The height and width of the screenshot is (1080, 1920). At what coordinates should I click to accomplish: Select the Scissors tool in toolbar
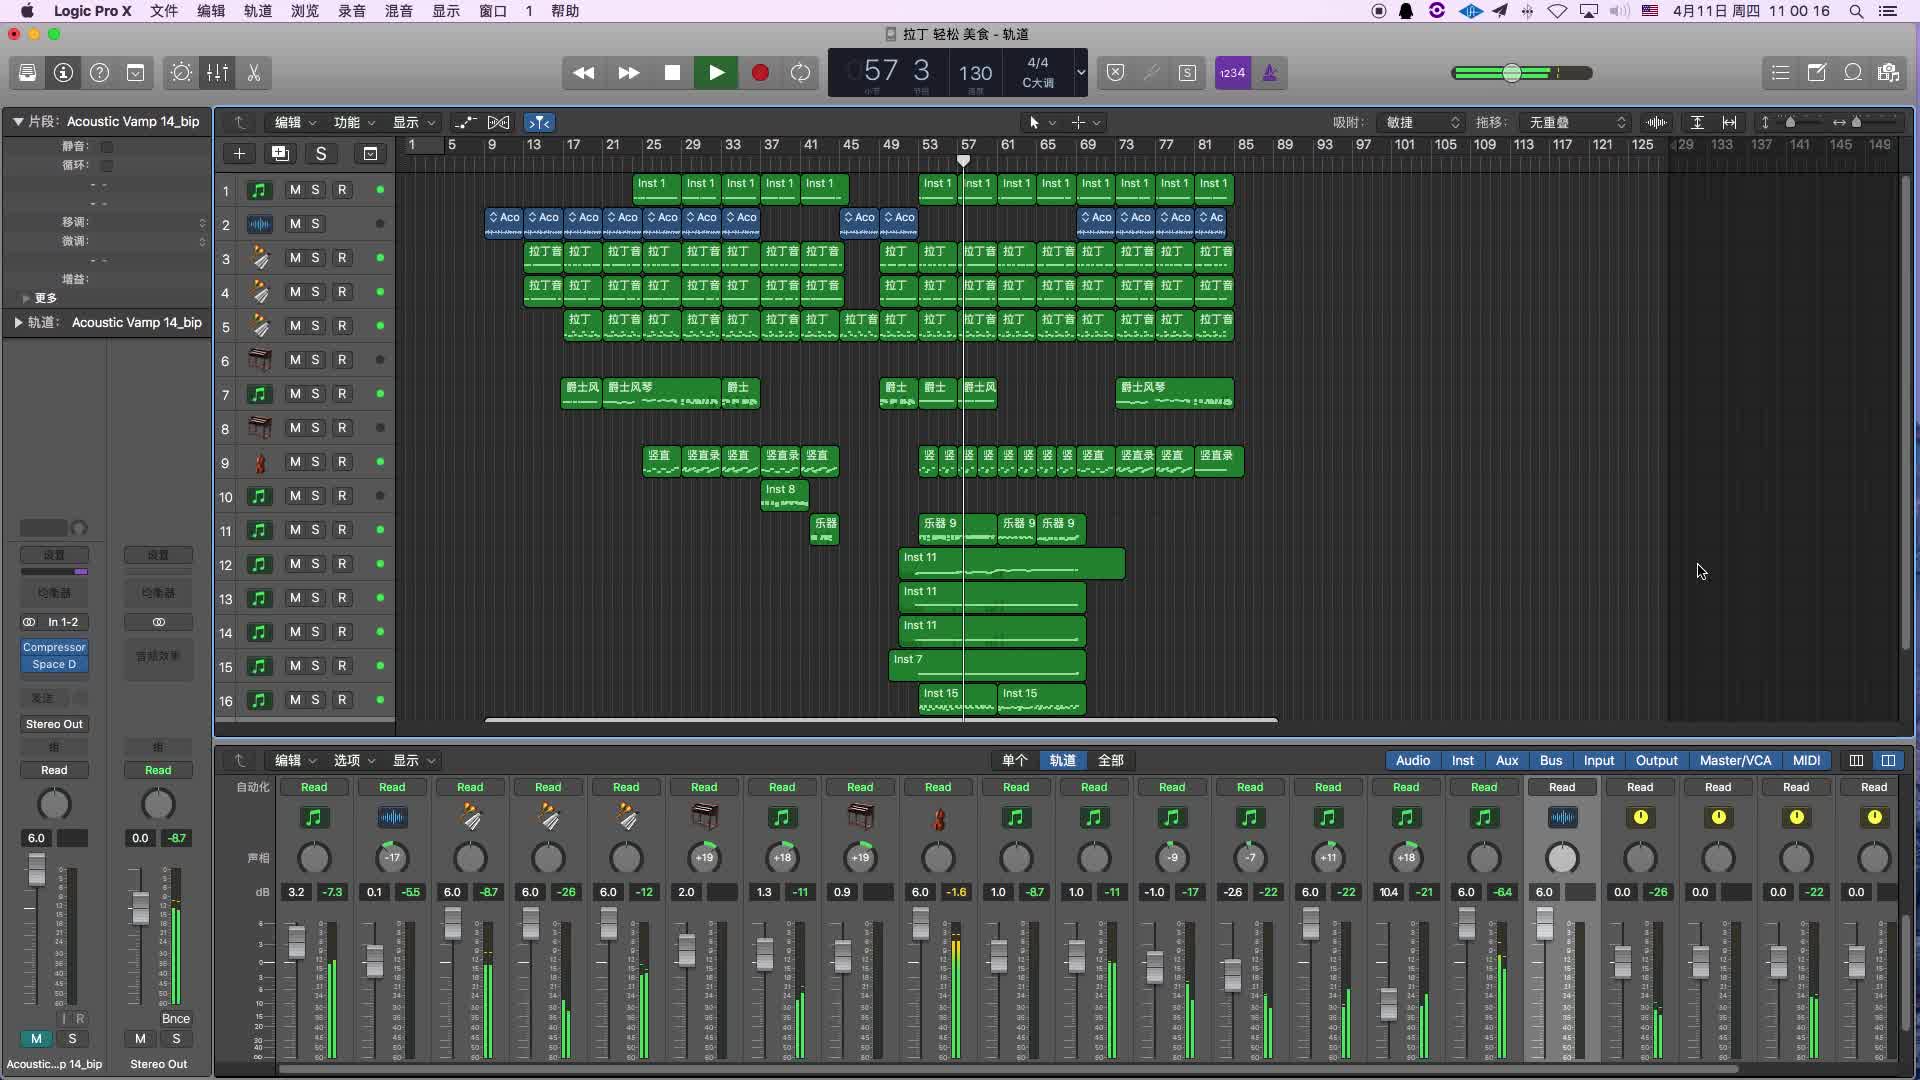255,73
